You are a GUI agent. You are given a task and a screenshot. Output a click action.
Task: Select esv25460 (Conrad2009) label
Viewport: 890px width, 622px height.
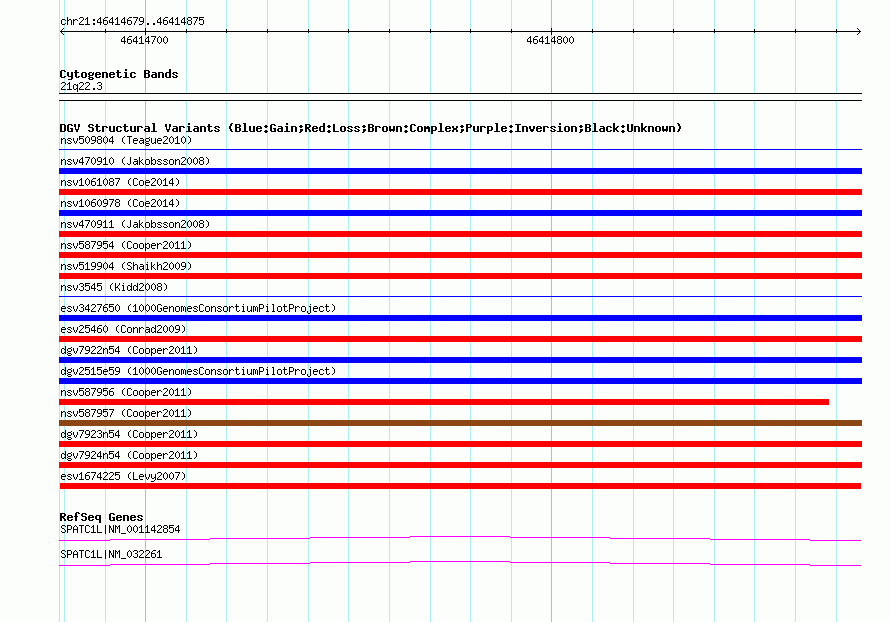tap(123, 329)
